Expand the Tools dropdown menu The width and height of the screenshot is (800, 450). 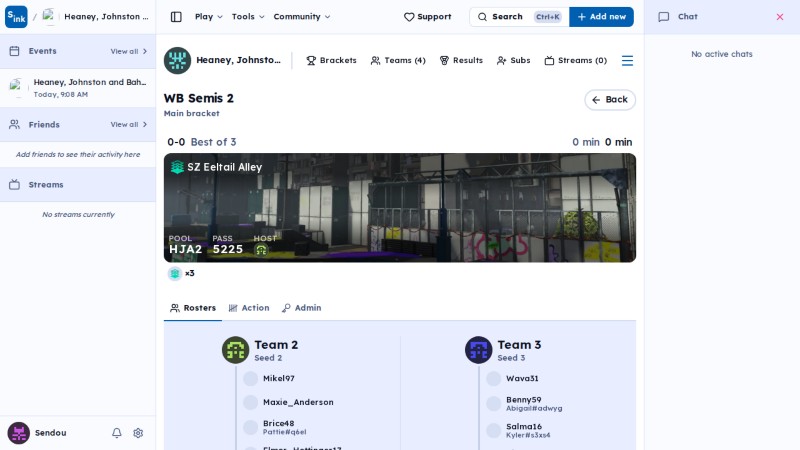(x=248, y=17)
